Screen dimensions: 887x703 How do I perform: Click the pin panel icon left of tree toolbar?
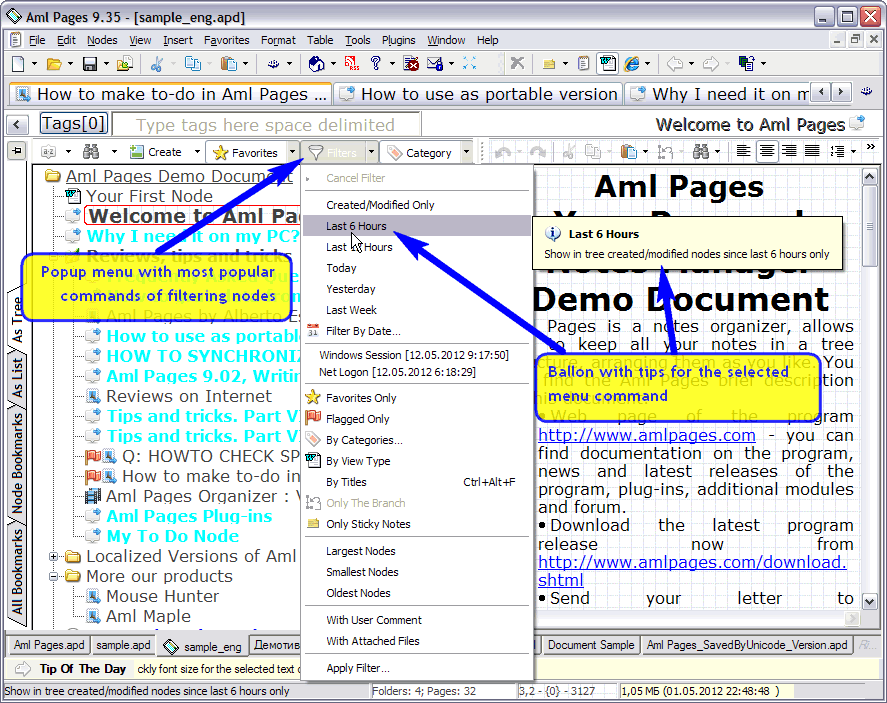[17, 150]
